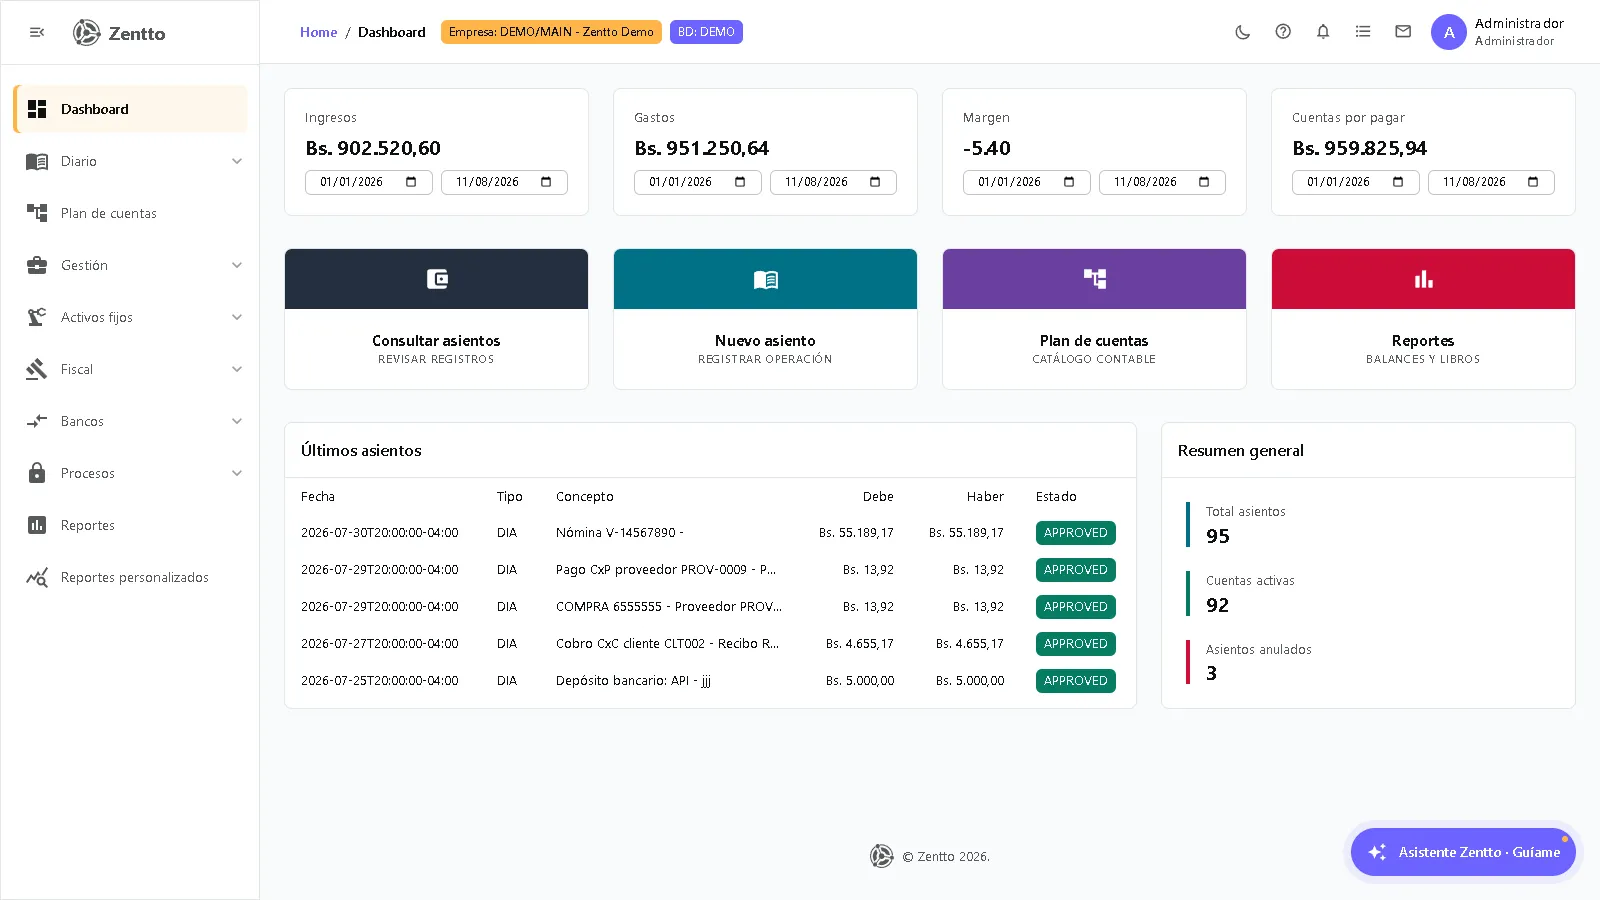
Task: Open the calendar picker for the Margen end date
Action: [x=1204, y=182]
